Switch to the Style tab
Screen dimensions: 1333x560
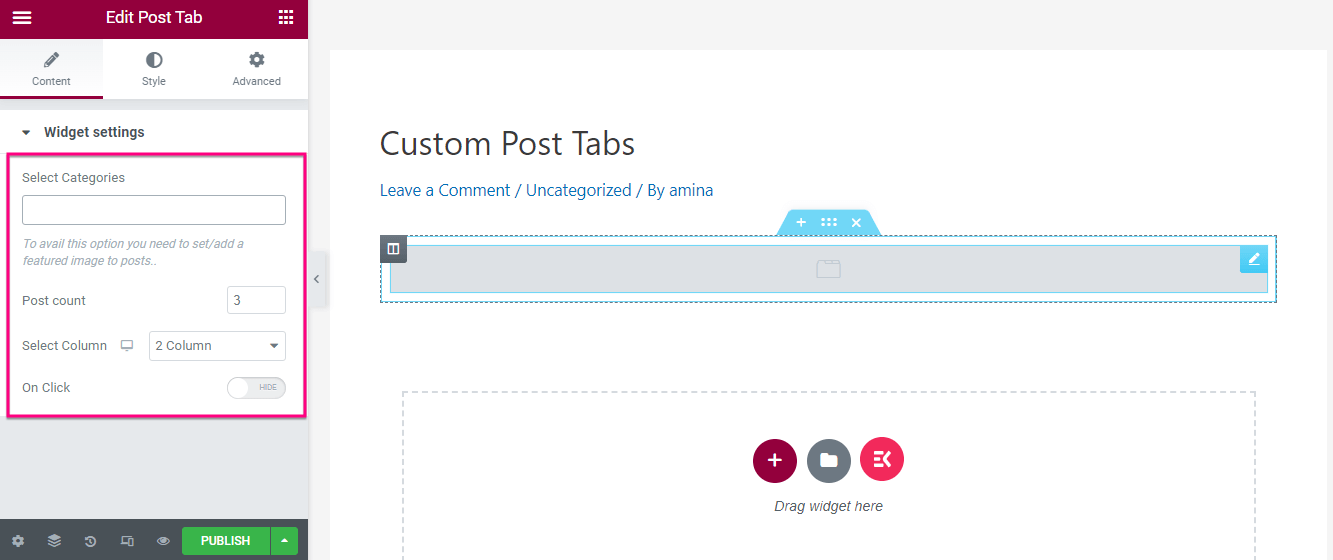pyautogui.click(x=154, y=69)
